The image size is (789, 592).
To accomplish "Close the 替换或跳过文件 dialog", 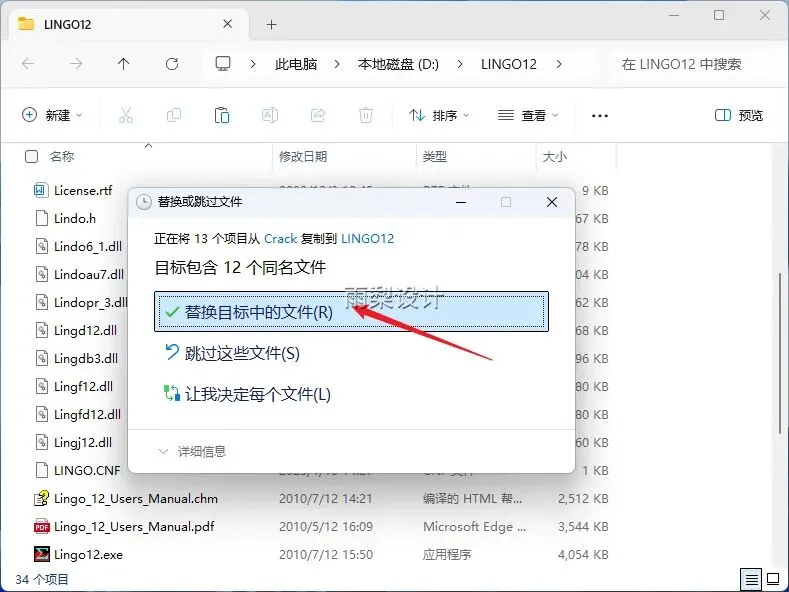I will coord(551,202).
